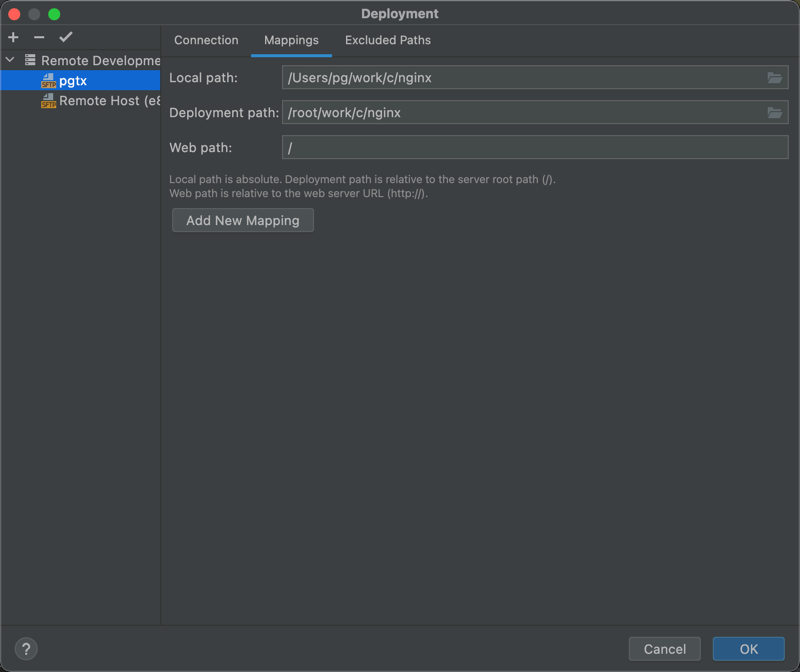Focus the Local path text field

[520, 78]
